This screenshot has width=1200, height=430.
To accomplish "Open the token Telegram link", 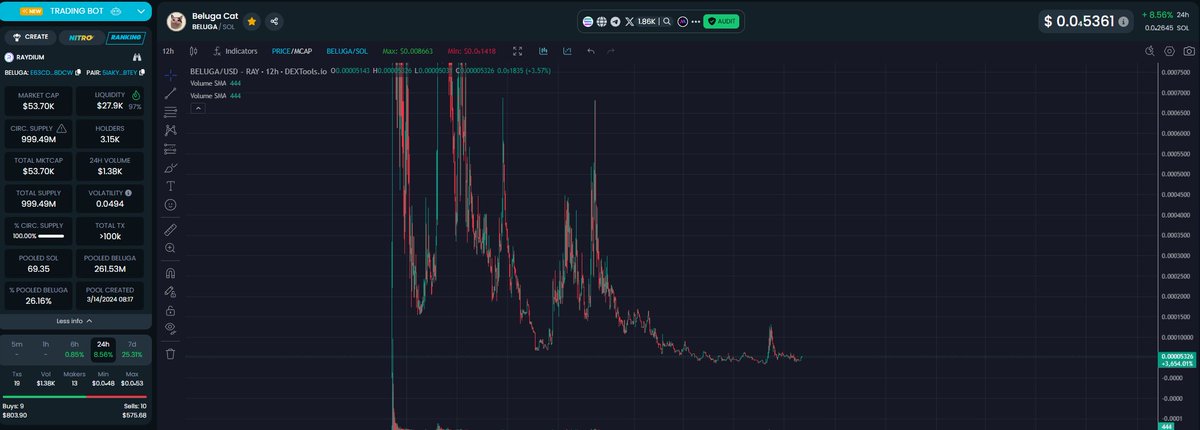I will pyautogui.click(x=615, y=21).
